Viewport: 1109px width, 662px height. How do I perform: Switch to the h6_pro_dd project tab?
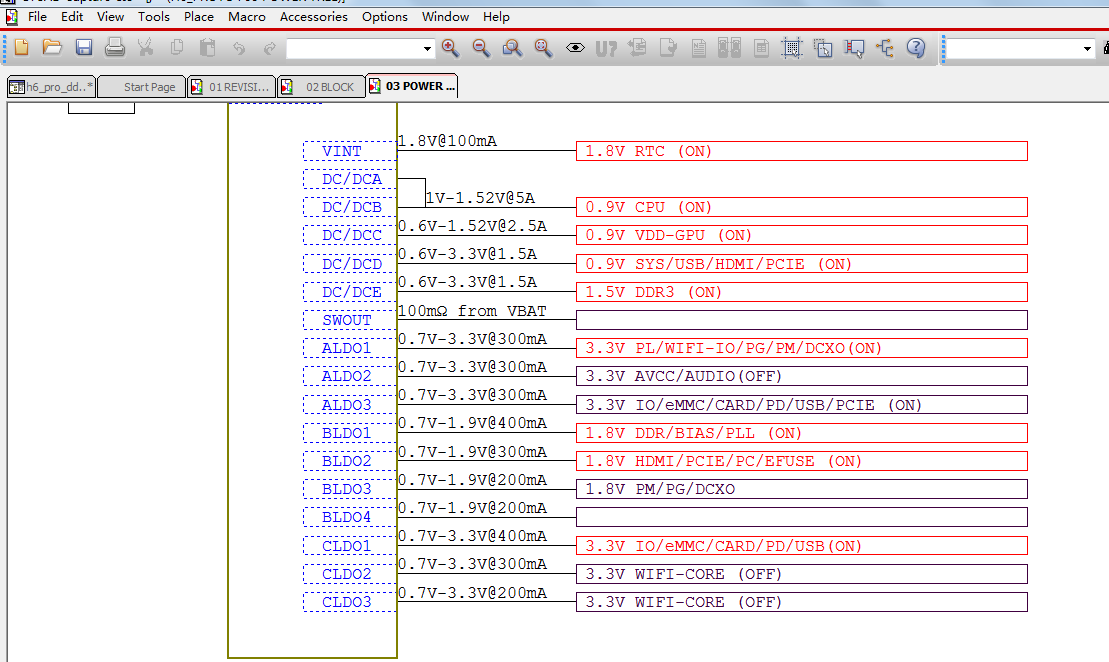click(51, 86)
